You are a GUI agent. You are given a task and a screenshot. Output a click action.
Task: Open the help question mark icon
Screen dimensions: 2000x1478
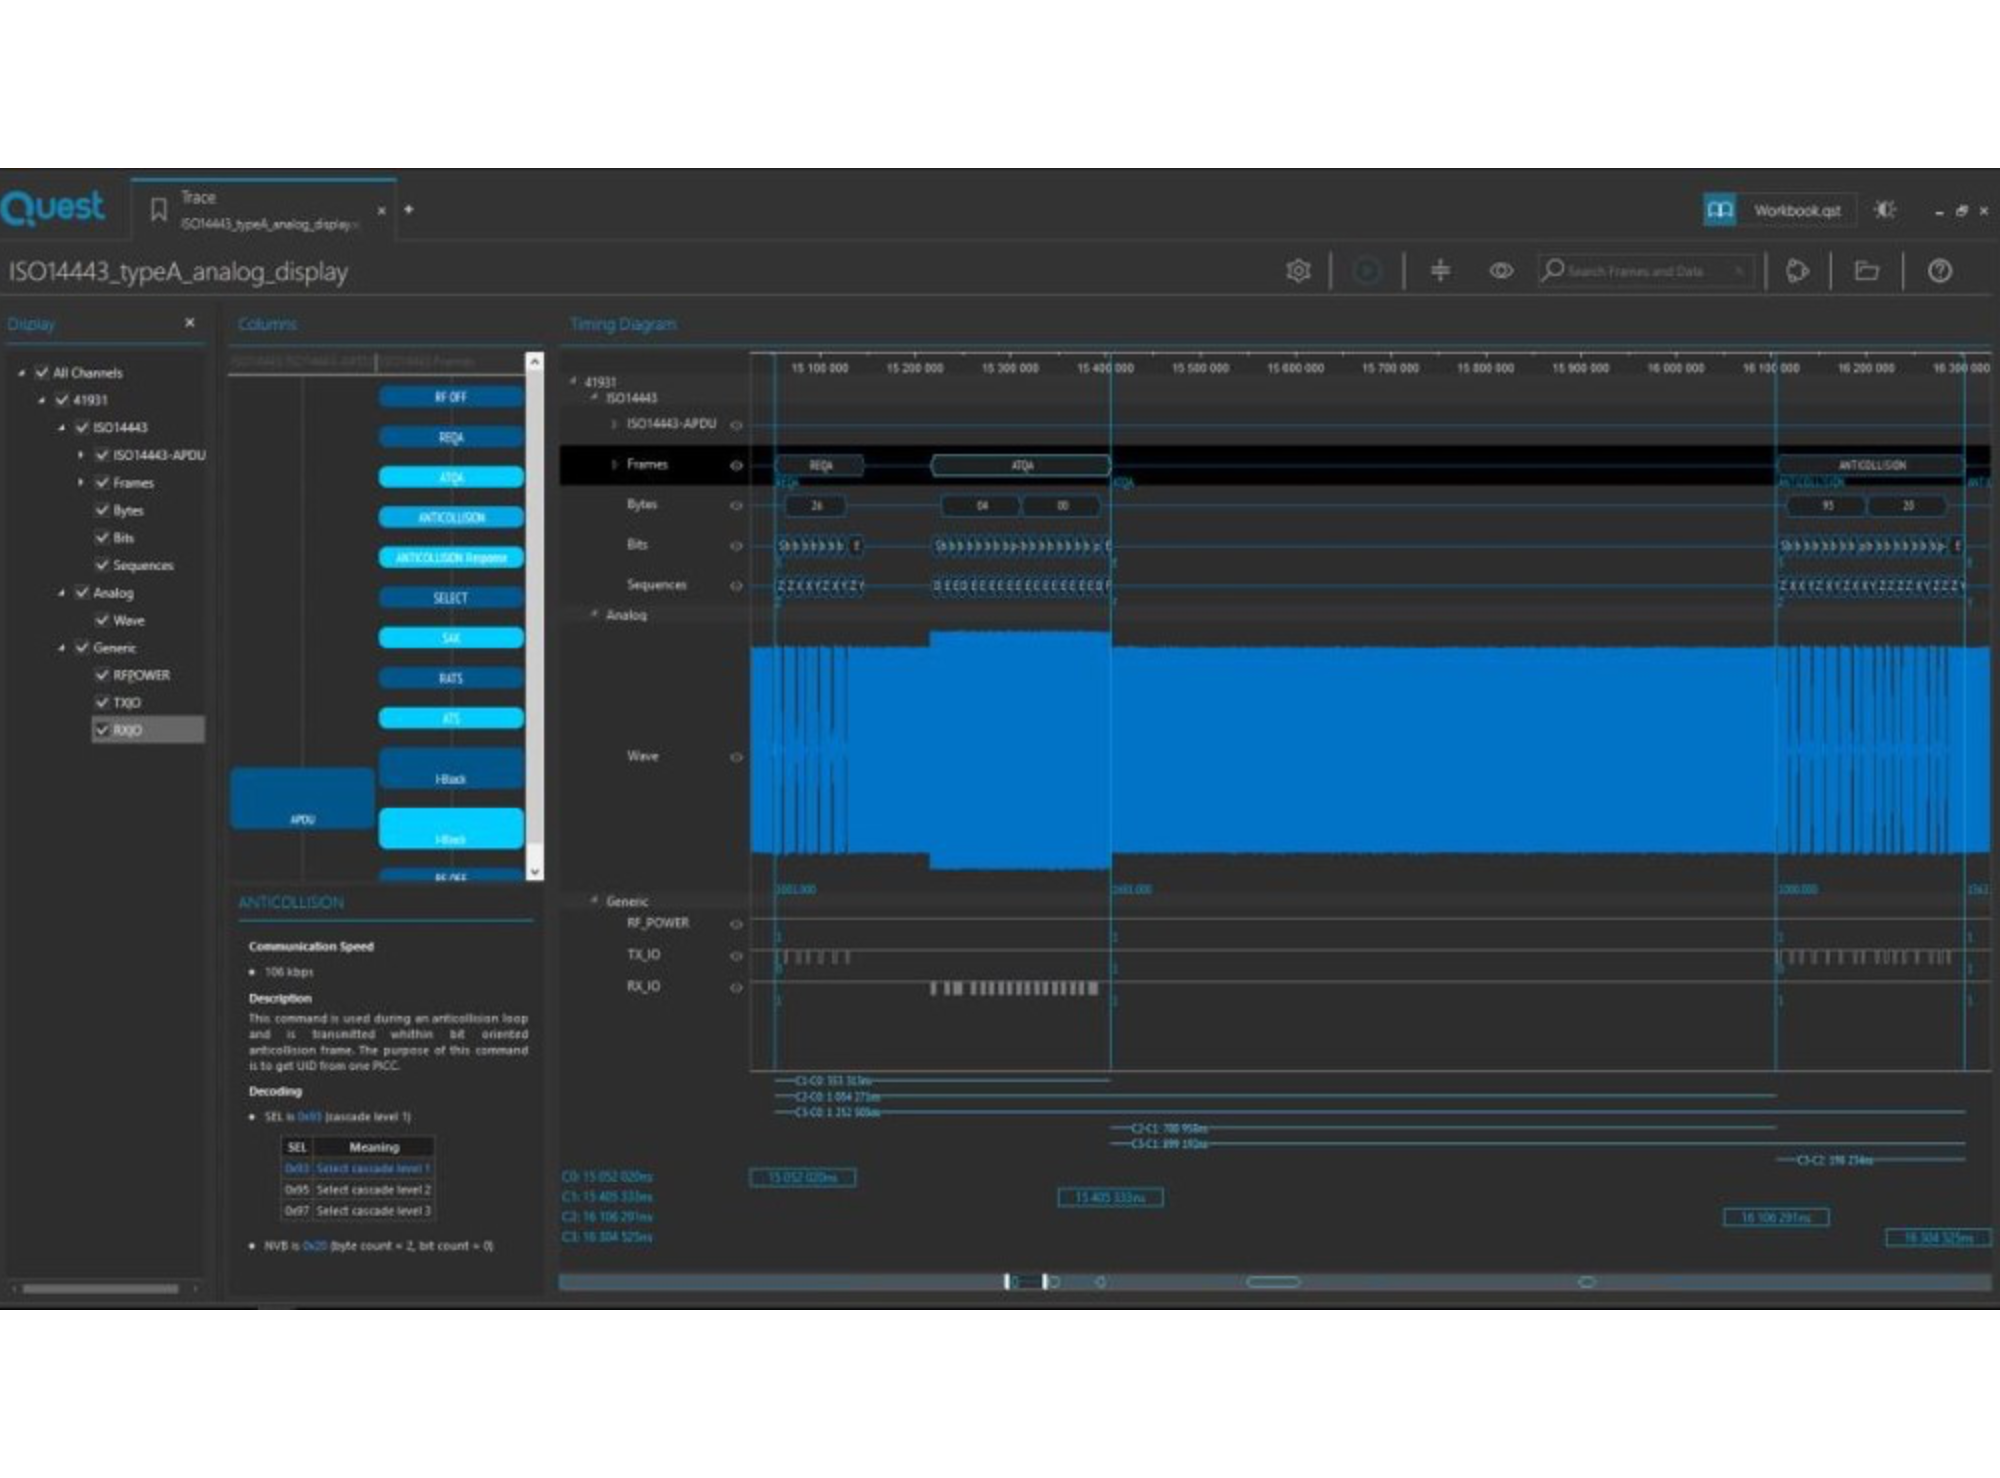(x=1939, y=270)
